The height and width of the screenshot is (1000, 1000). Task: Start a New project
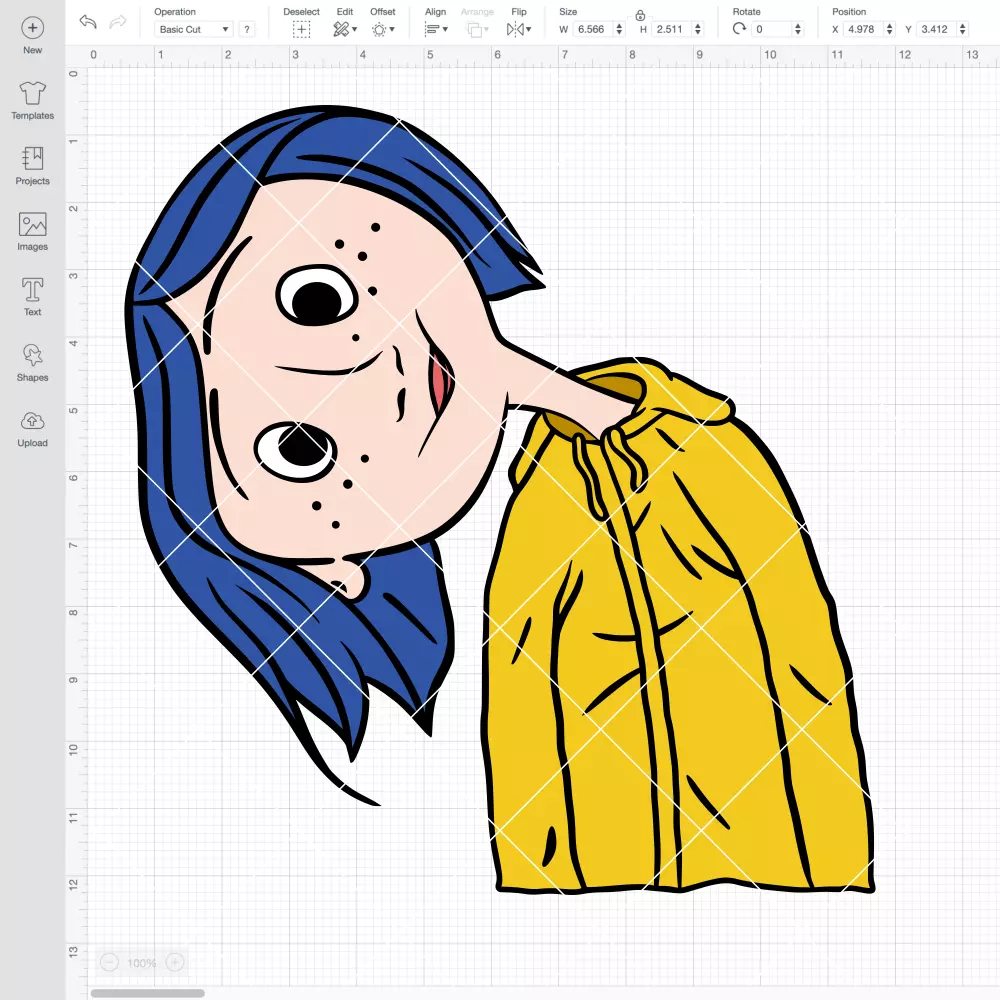point(33,35)
